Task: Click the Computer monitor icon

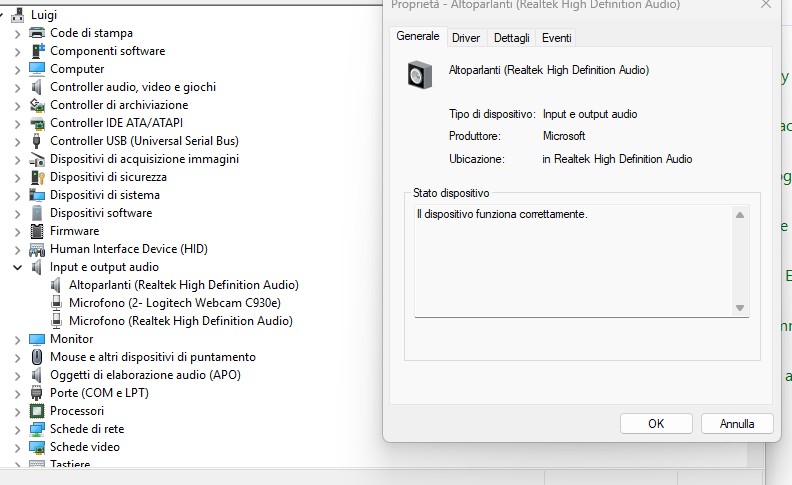Action: pos(37,69)
